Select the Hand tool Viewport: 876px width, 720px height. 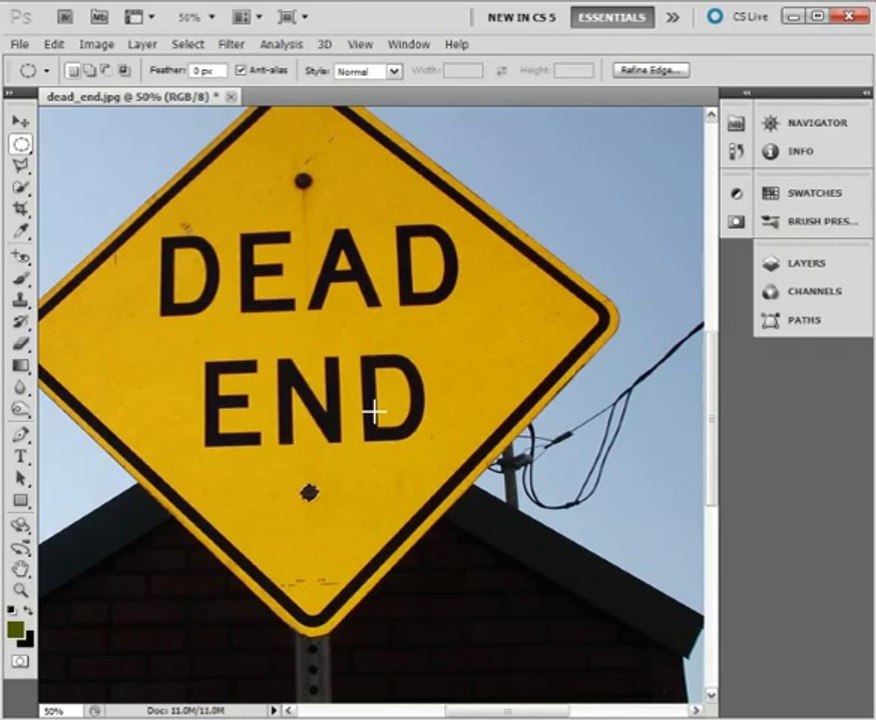pos(21,569)
